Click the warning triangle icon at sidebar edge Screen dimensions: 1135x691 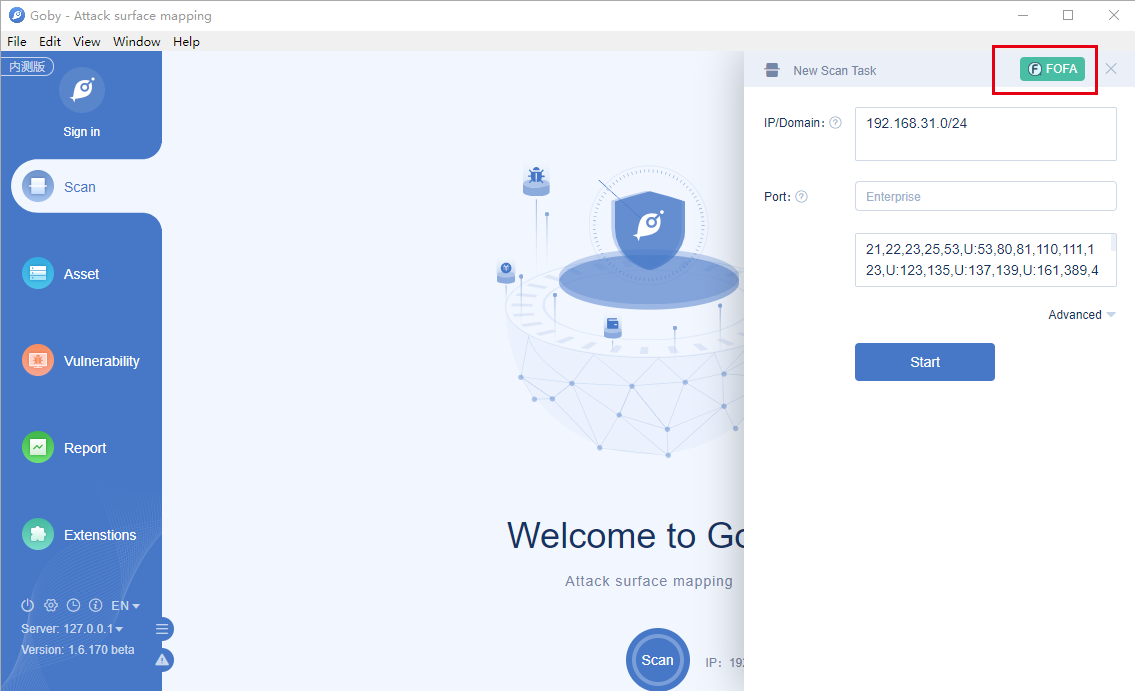coord(162,660)
